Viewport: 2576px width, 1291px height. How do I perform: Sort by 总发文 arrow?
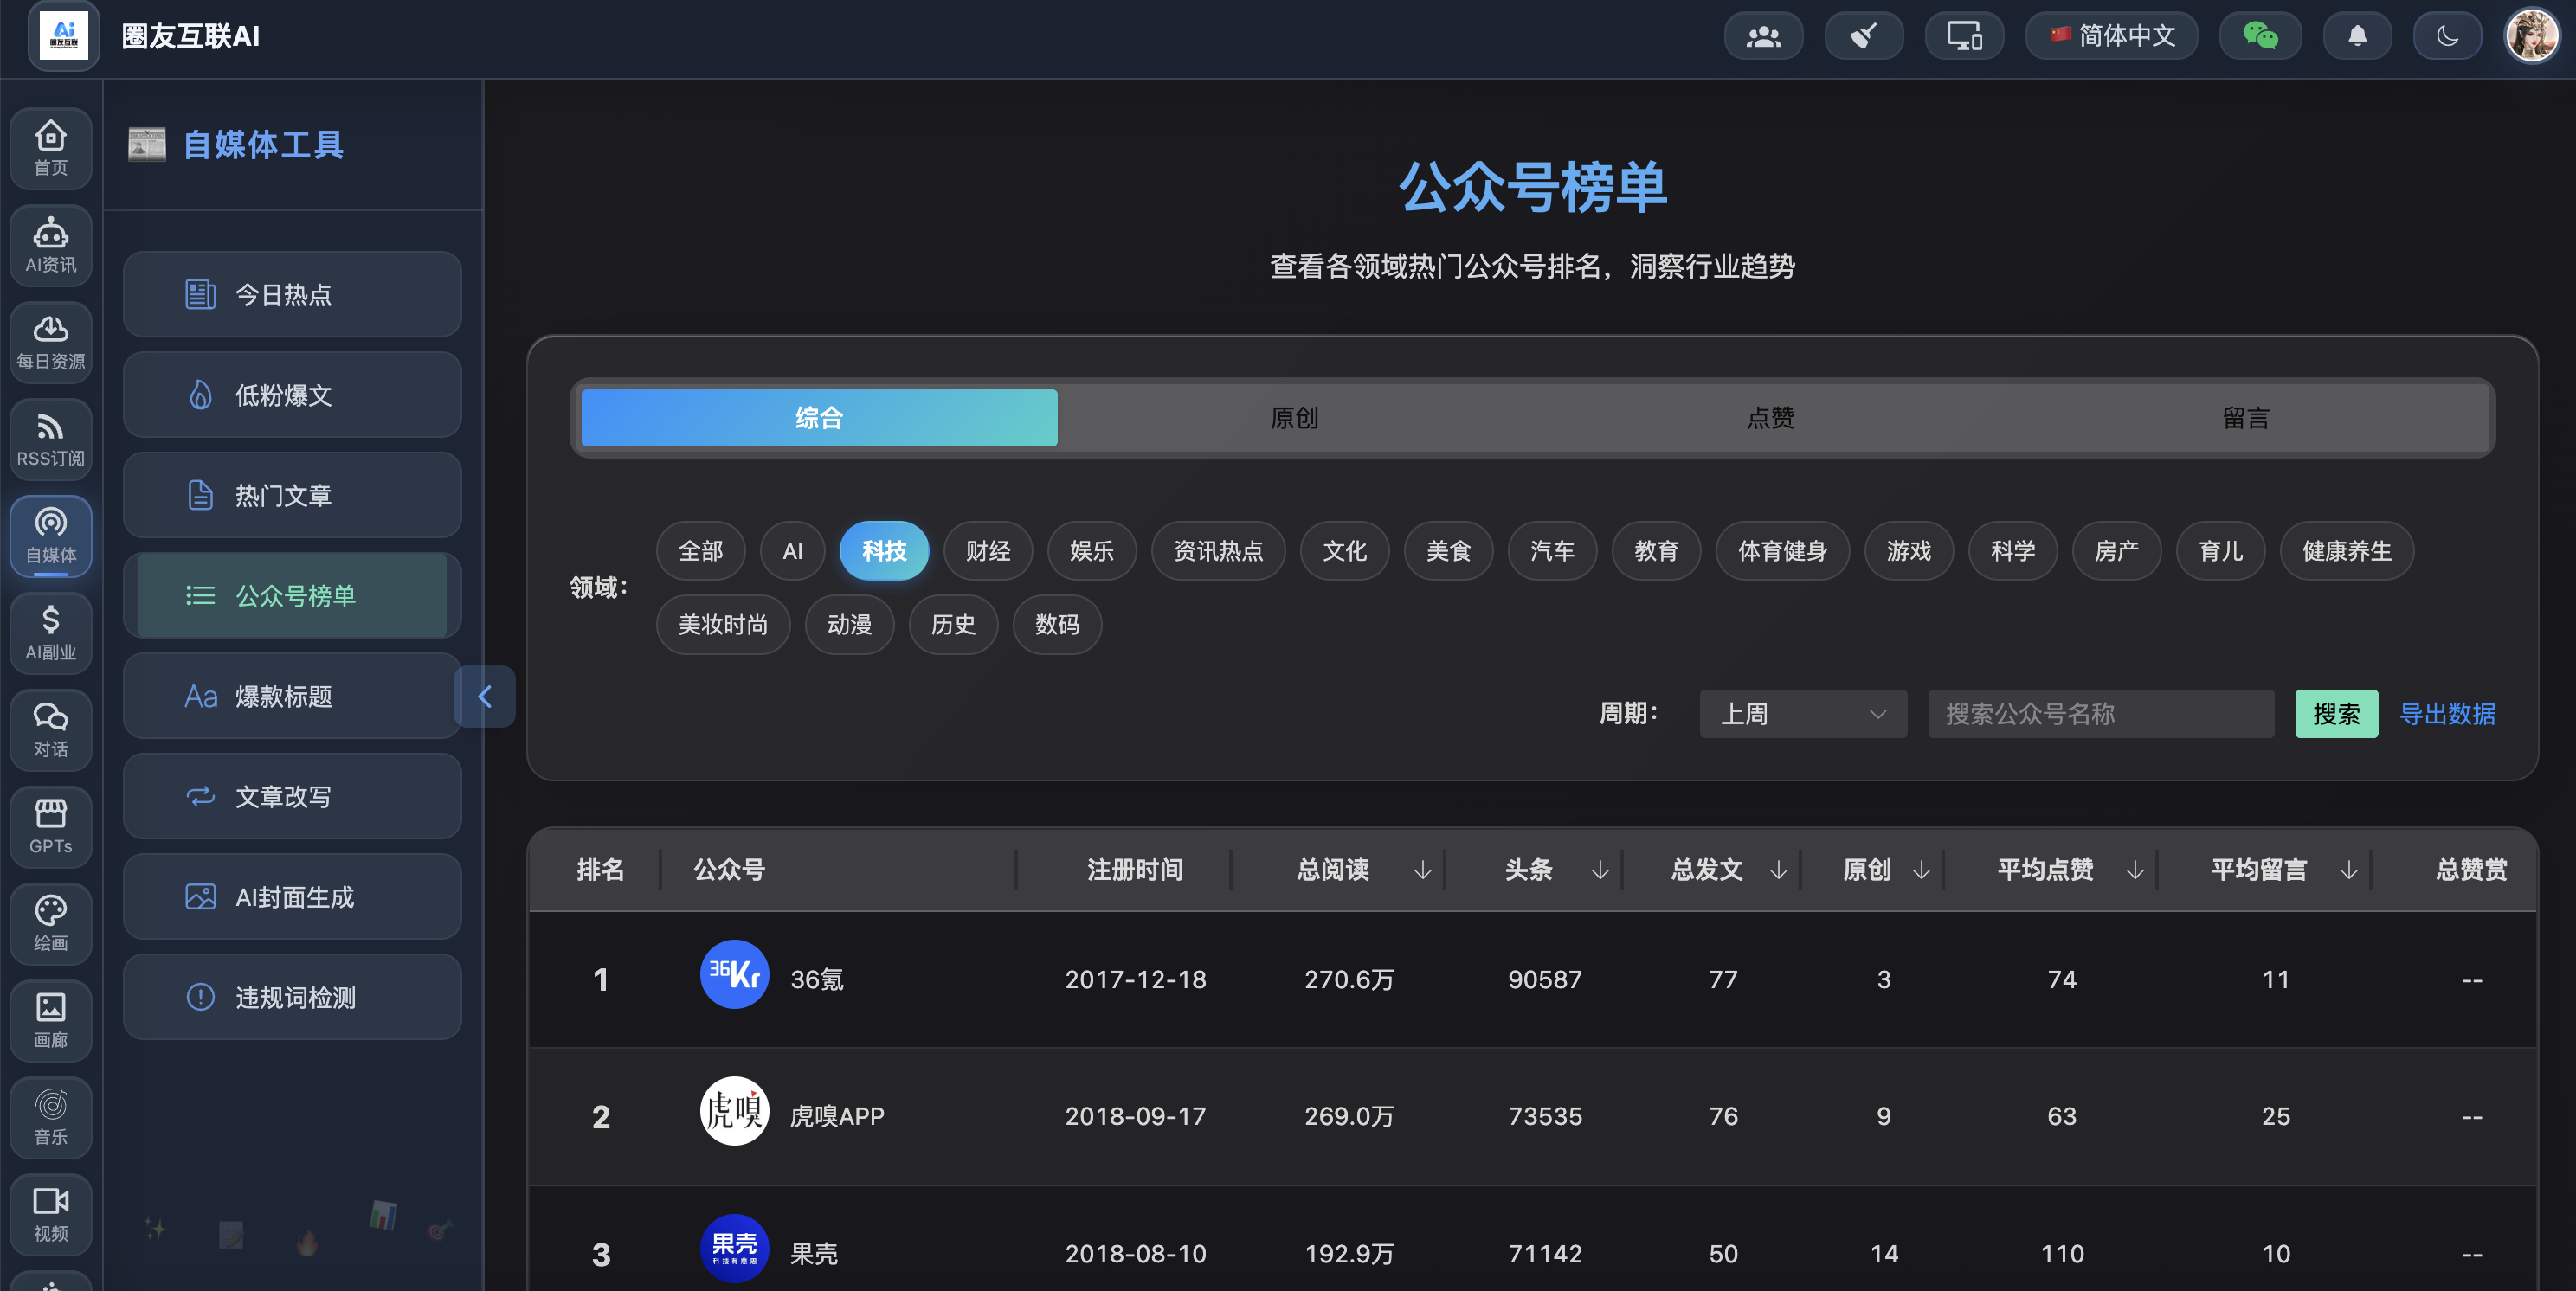1778,870
